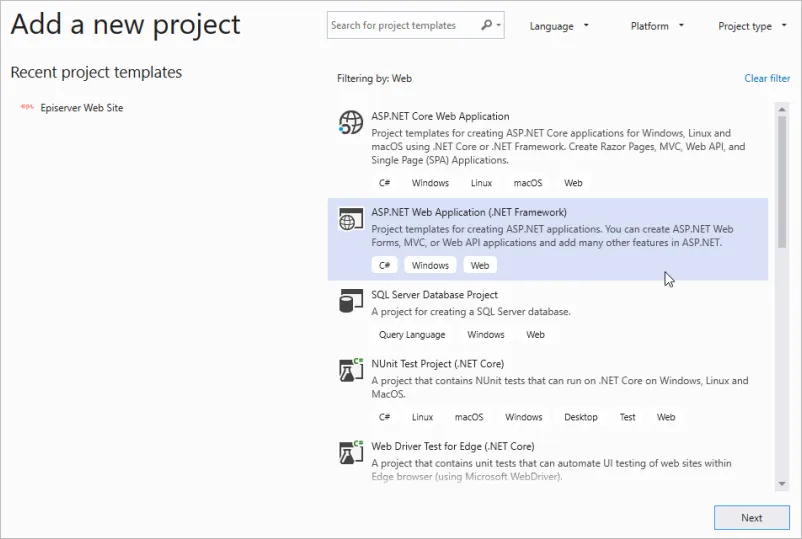
Task: Expand the search options arrow beside magnifier
Action: click(x=499, y=25)
